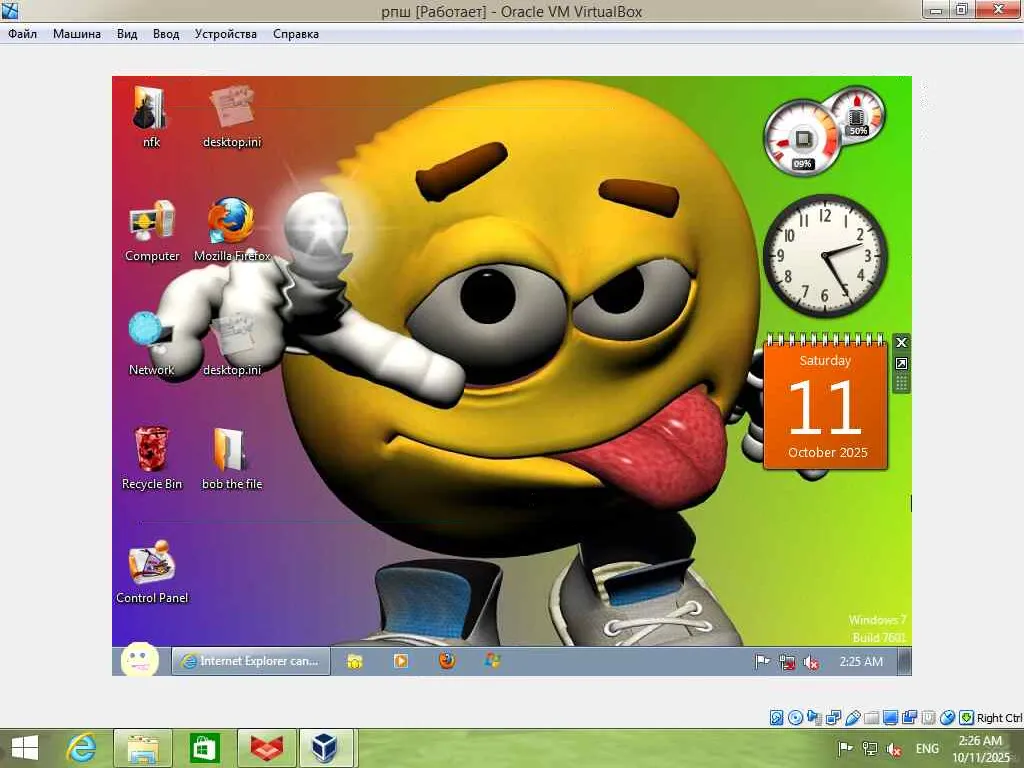Select the Computer desktop icon
Viewport: 1024px width, 768px height.
click(x=152, y=230)
